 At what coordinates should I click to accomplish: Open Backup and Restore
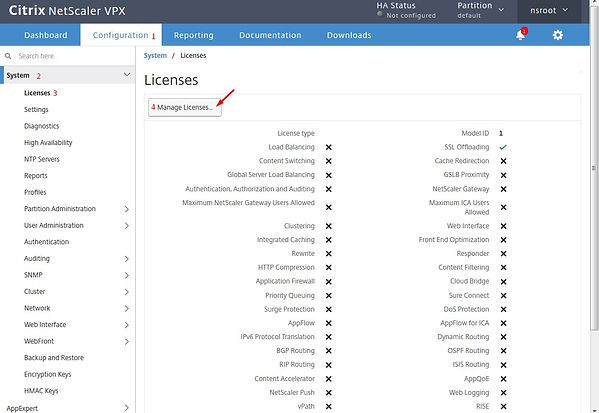point(54,358)
